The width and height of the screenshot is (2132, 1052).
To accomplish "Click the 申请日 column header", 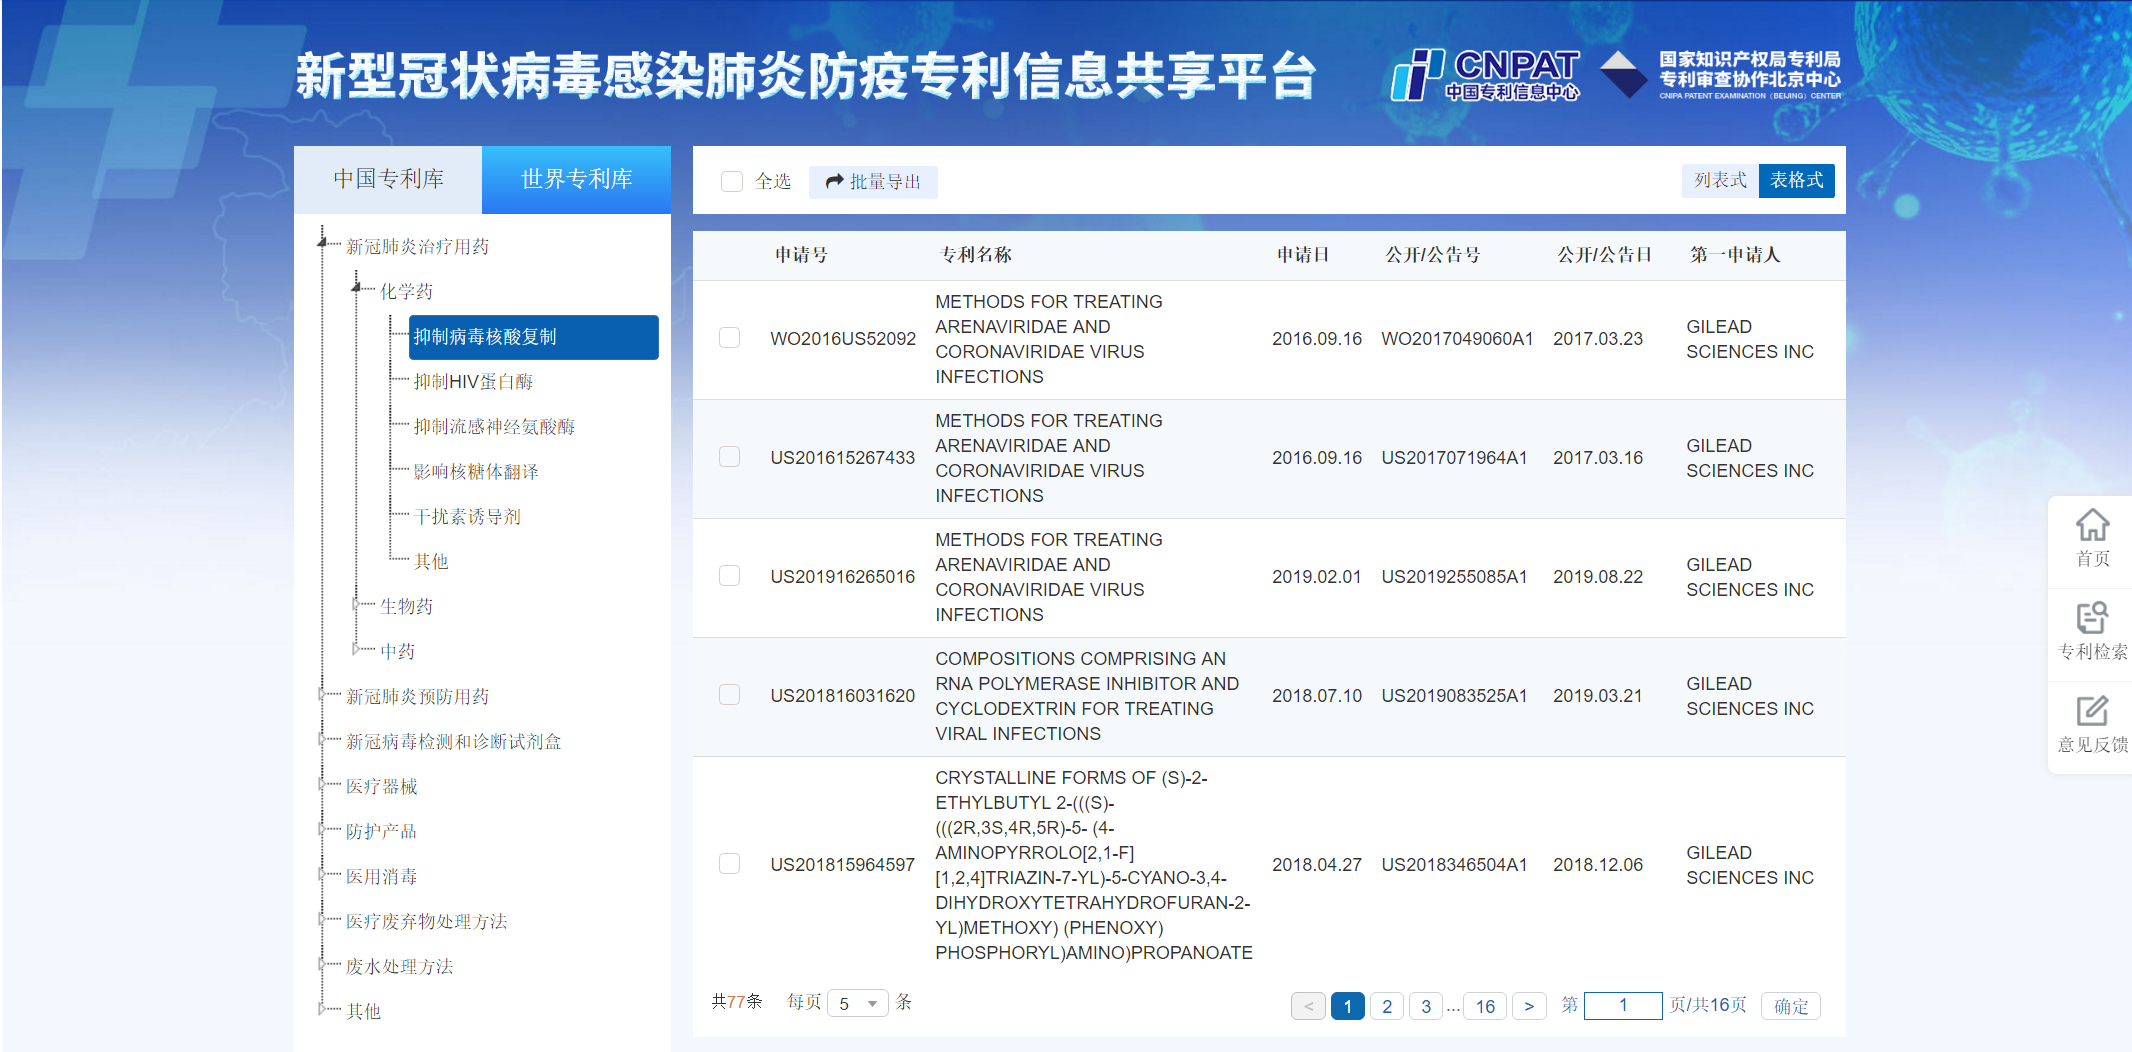I will pos(1302,255).
